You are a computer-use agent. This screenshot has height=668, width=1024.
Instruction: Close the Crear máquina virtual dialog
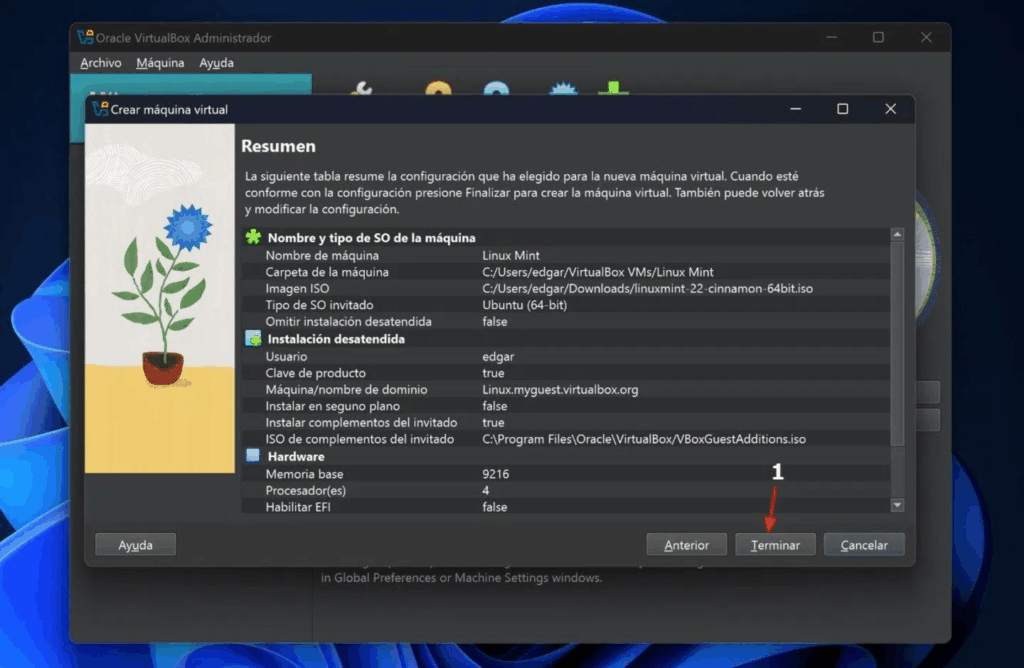point(890,109)
